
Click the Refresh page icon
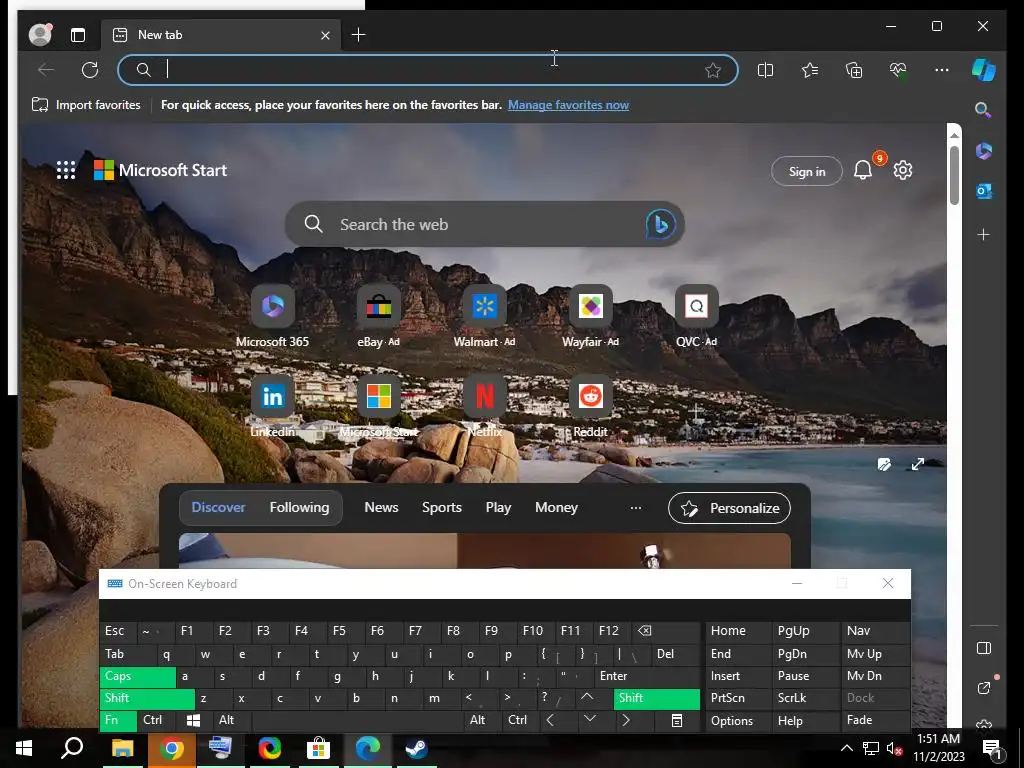[x=90, y=70]
